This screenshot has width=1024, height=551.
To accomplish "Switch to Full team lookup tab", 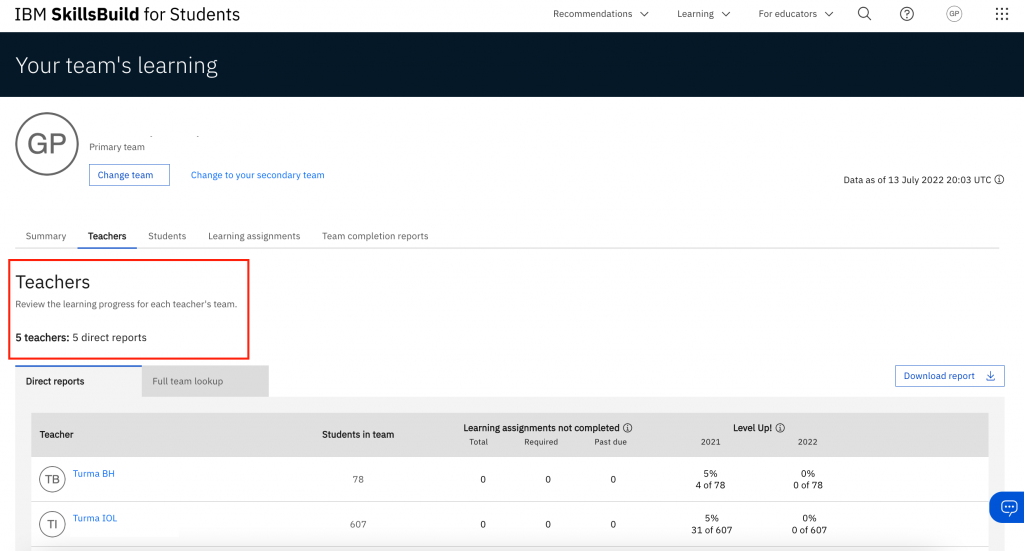I will pyautogui.click(x=205, y=381).
